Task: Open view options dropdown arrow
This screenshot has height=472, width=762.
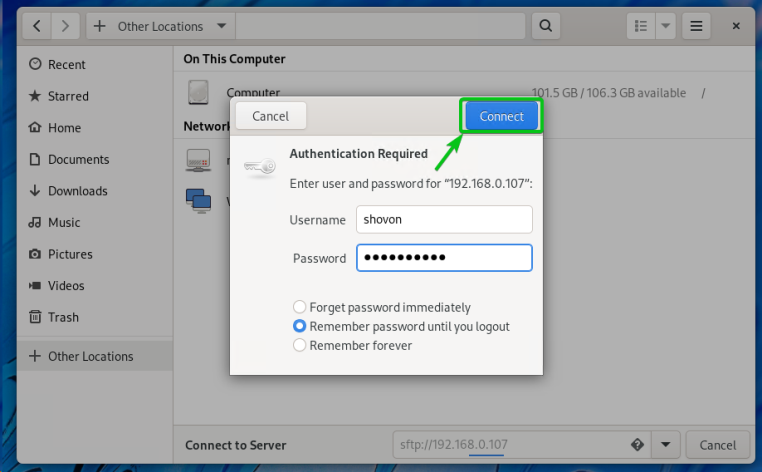Action: pyautogui.click(x=666, y=26)
